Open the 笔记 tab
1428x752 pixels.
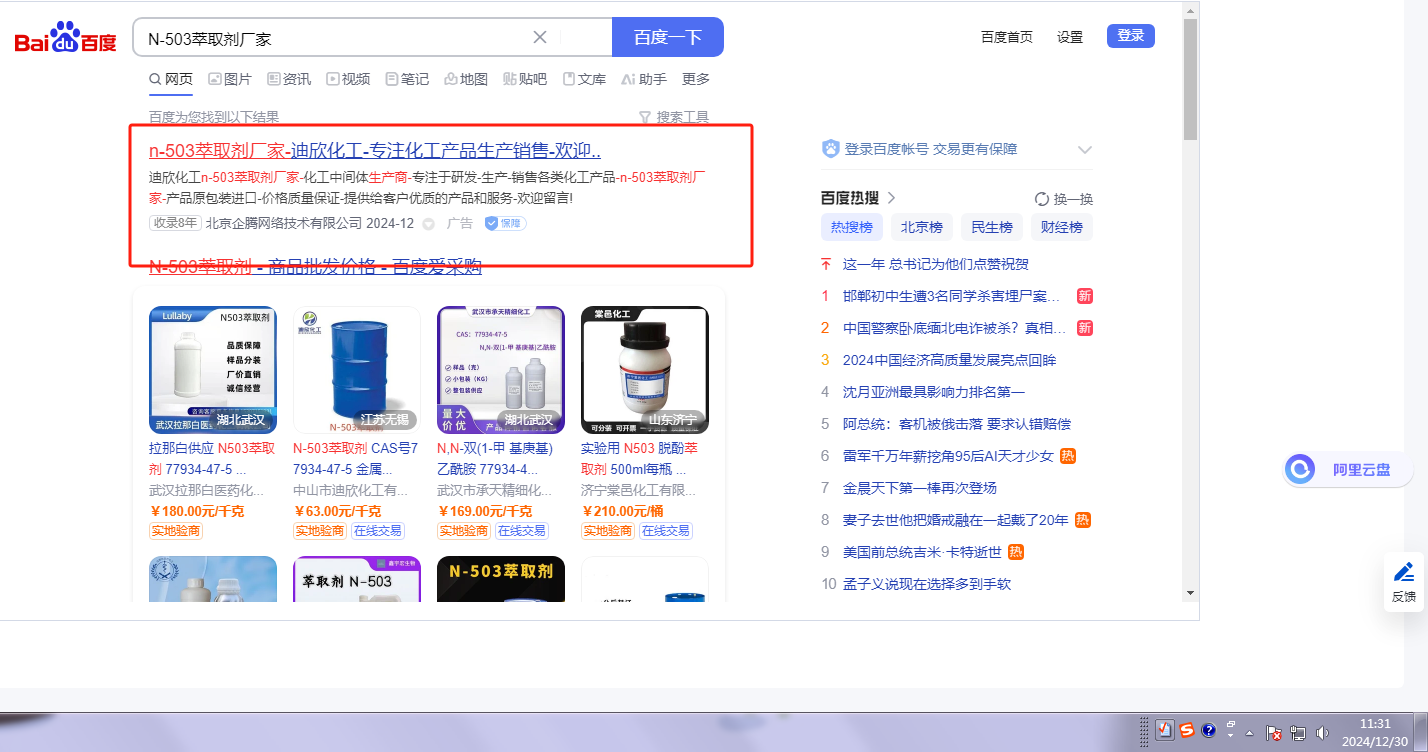(407, 79)
